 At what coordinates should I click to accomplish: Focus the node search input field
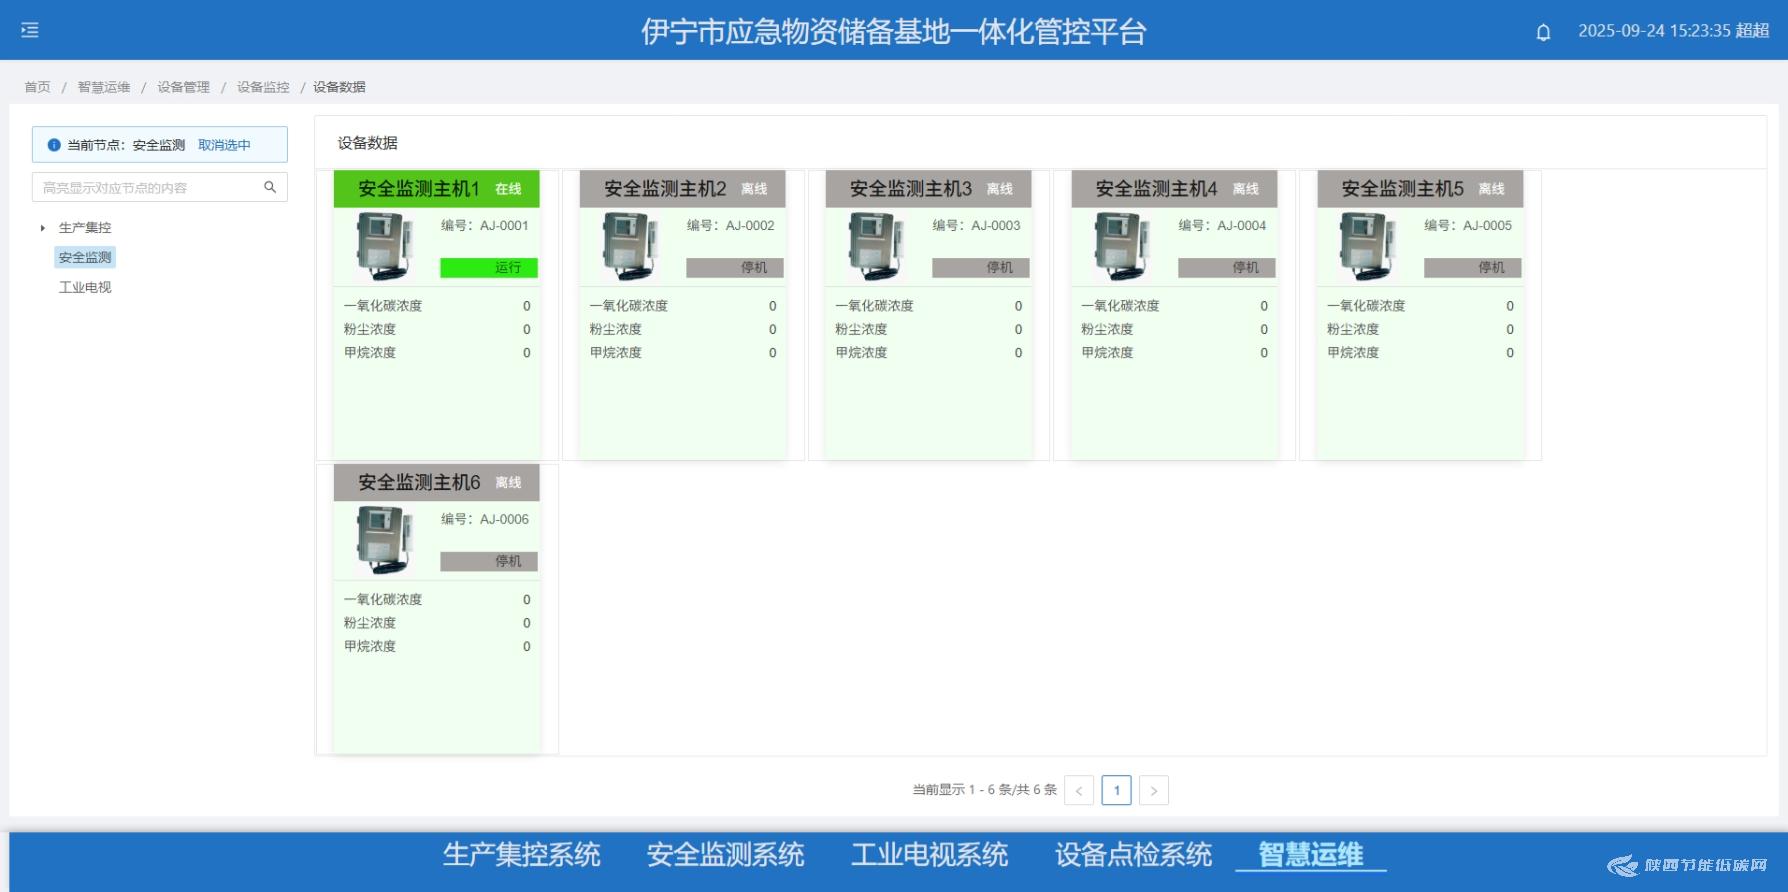[x=150, y=187]
